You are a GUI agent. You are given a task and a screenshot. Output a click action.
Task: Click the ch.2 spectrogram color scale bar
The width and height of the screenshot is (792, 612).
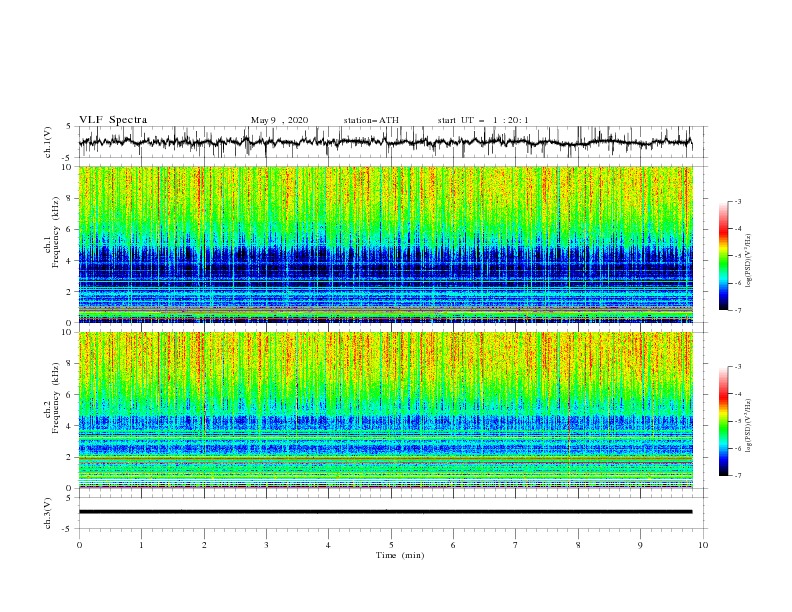[x=723, y=421]
